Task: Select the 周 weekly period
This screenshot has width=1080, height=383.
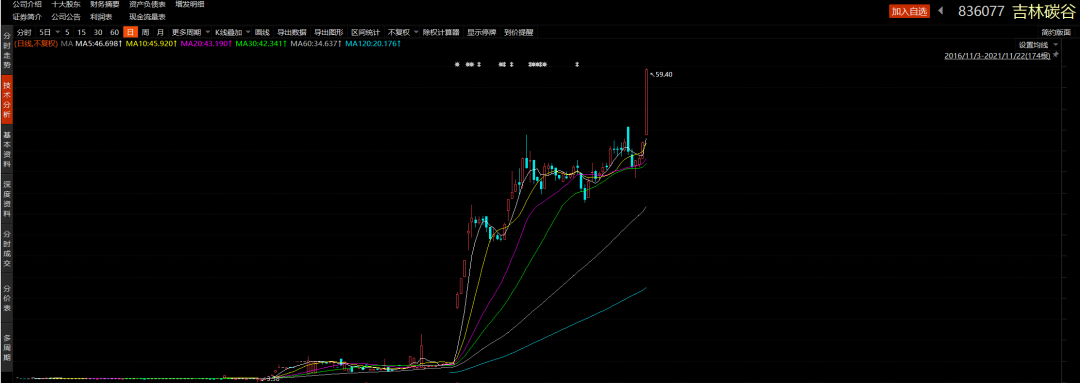Action: (145, 32)
